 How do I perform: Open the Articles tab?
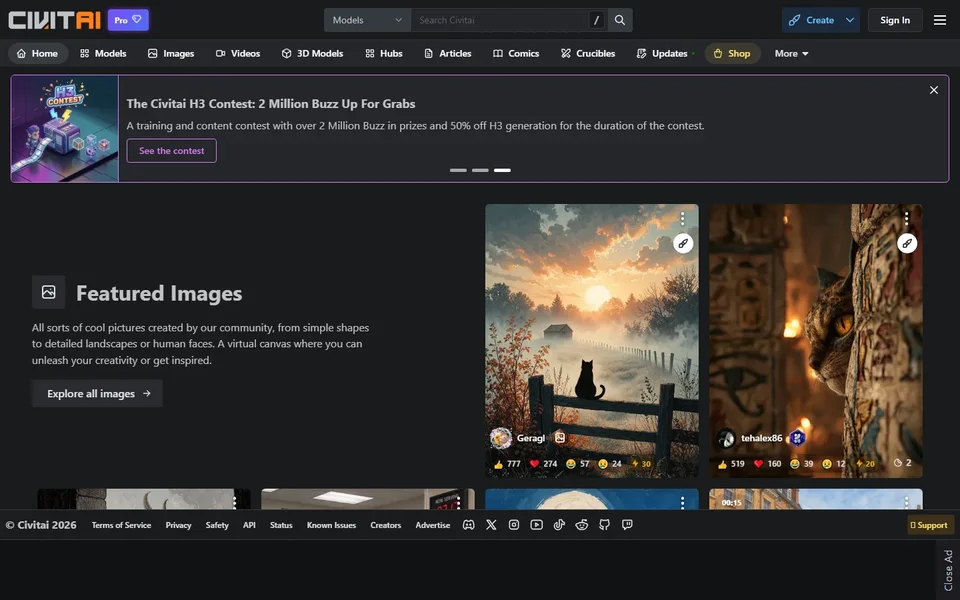tap(448, 53)
